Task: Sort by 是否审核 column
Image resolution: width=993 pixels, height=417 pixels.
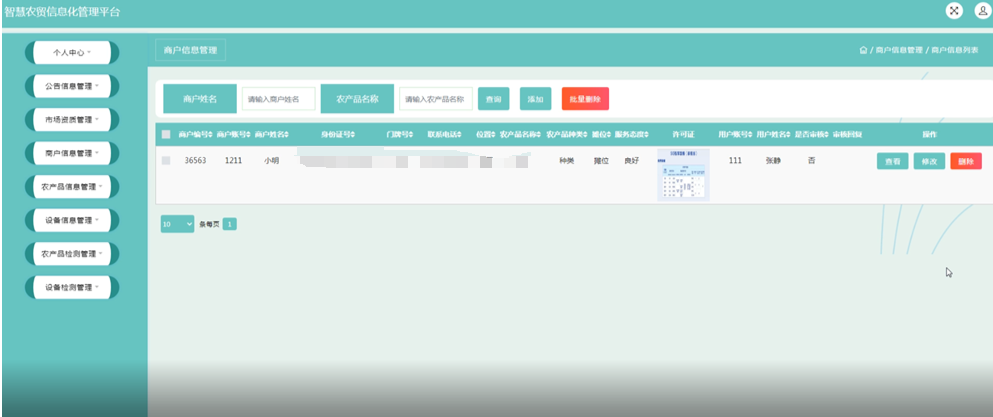Action: click(812, 134)
